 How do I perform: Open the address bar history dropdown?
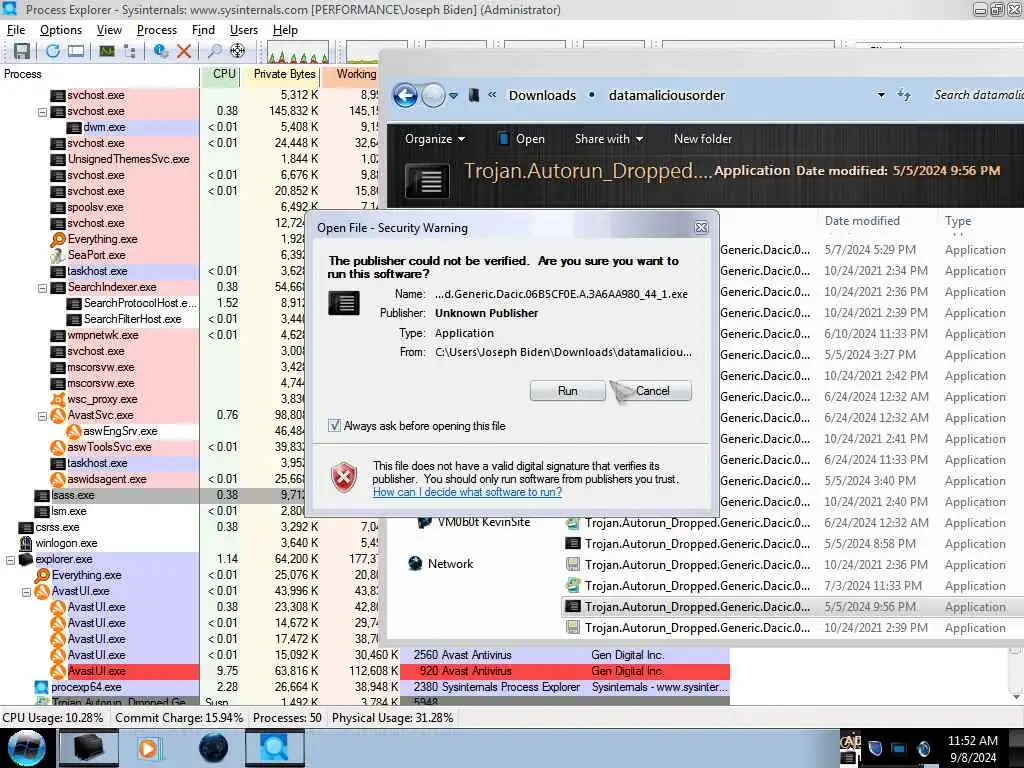point(881,95)
